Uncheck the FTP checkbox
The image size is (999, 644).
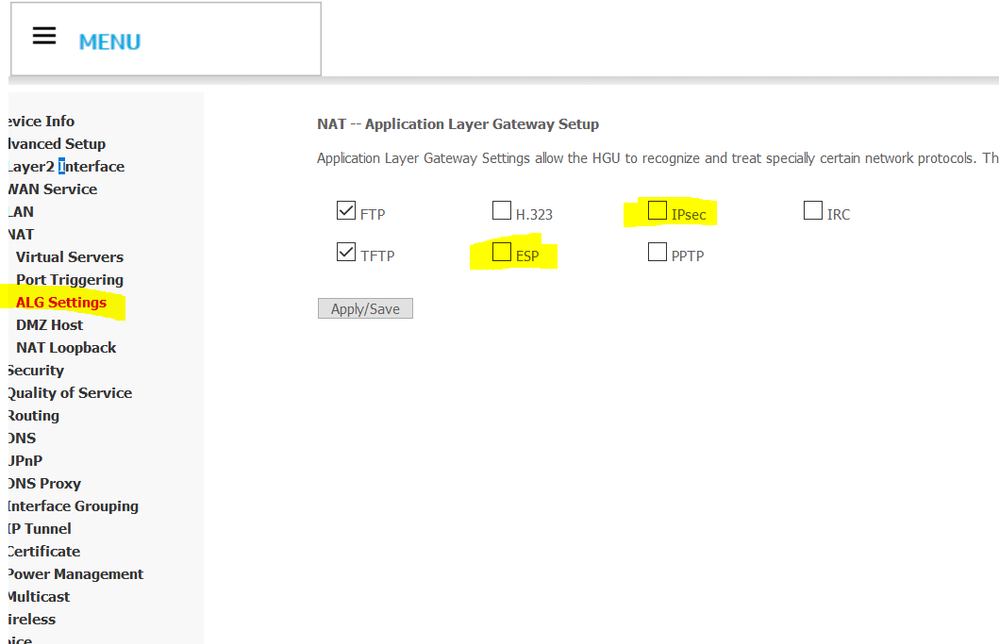click(346, 211)
